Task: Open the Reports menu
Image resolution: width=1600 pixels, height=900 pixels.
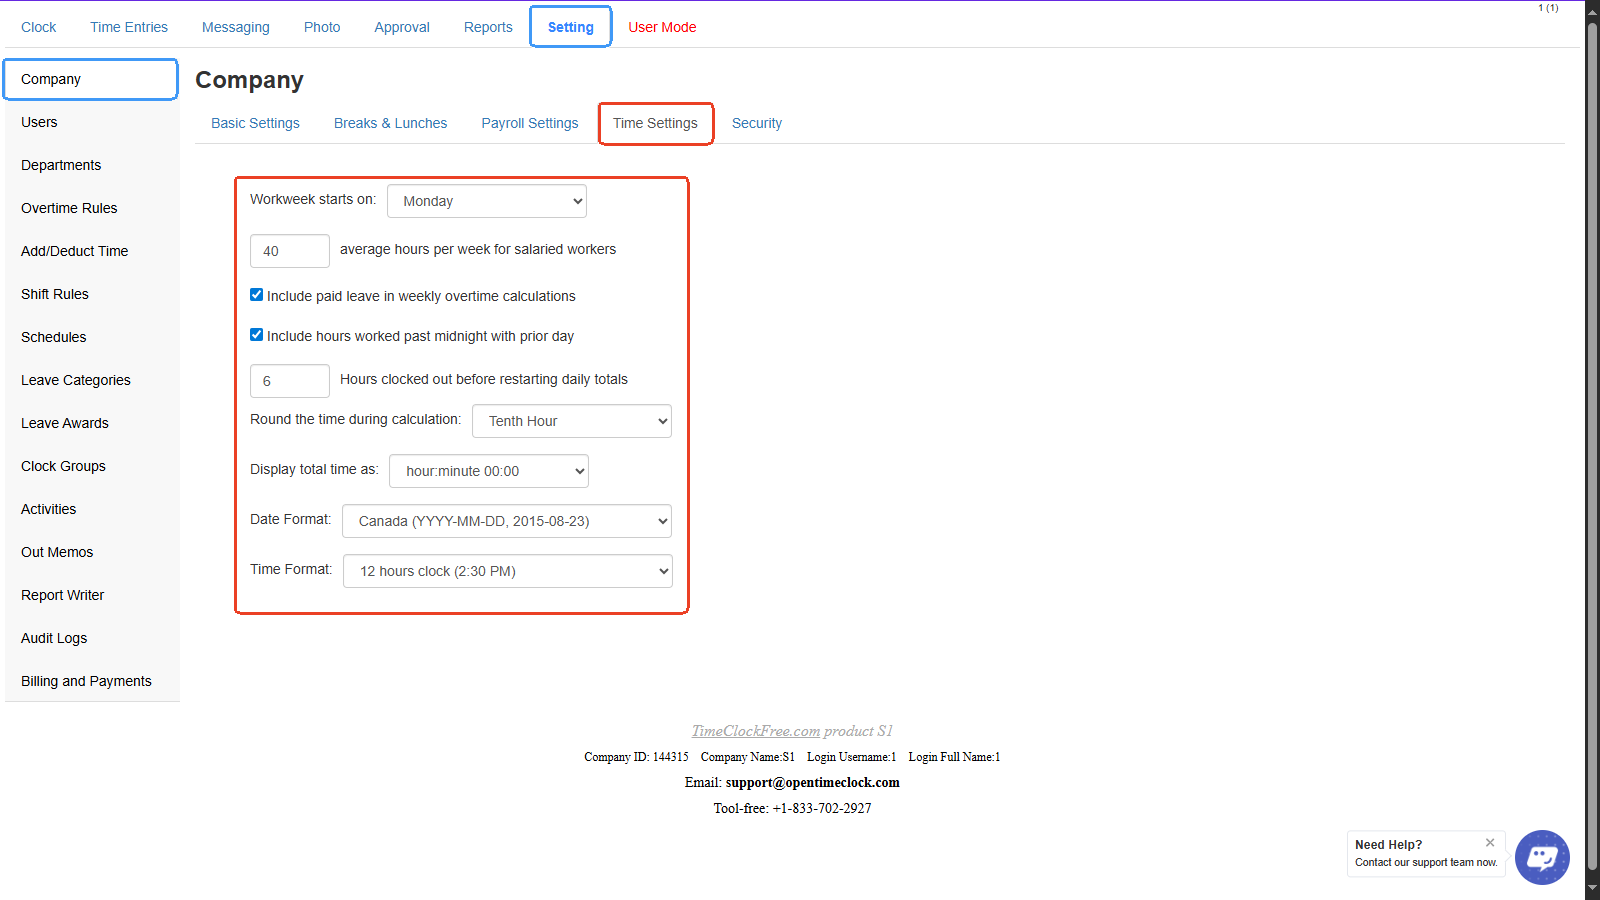Action: coord(488,27)
